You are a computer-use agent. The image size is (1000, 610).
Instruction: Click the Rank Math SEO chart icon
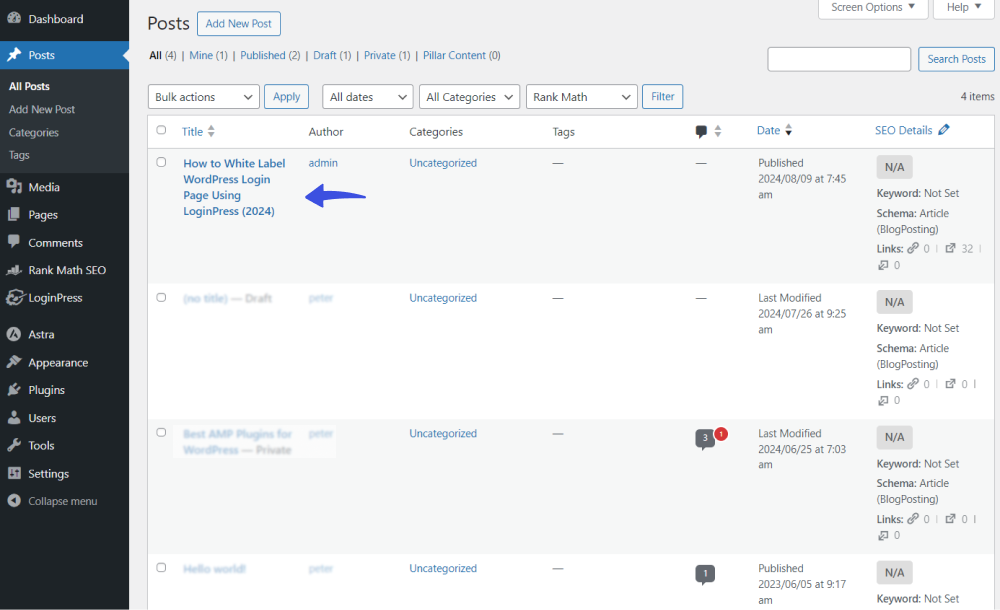14,270
